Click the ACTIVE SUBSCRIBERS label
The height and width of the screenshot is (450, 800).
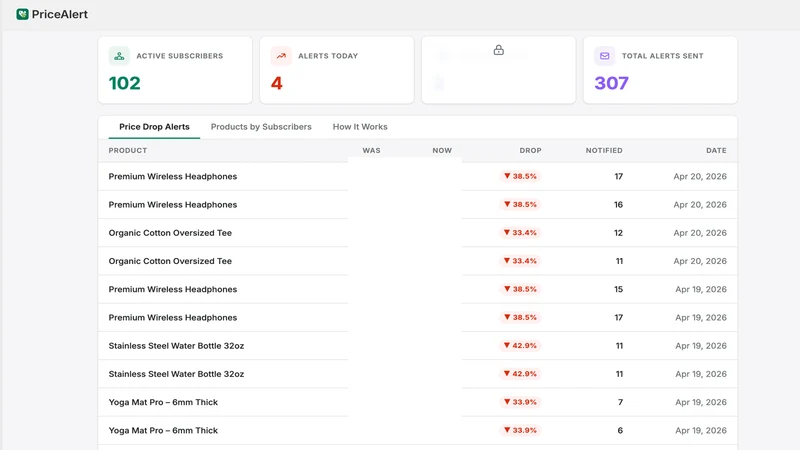tap(180, 56)
